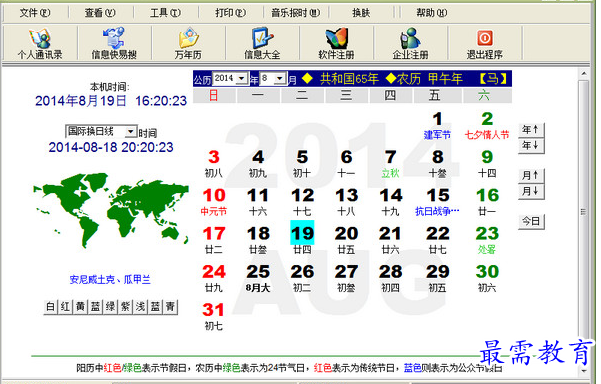
Task: Click the 月↓ next month button
Action: 531,191
